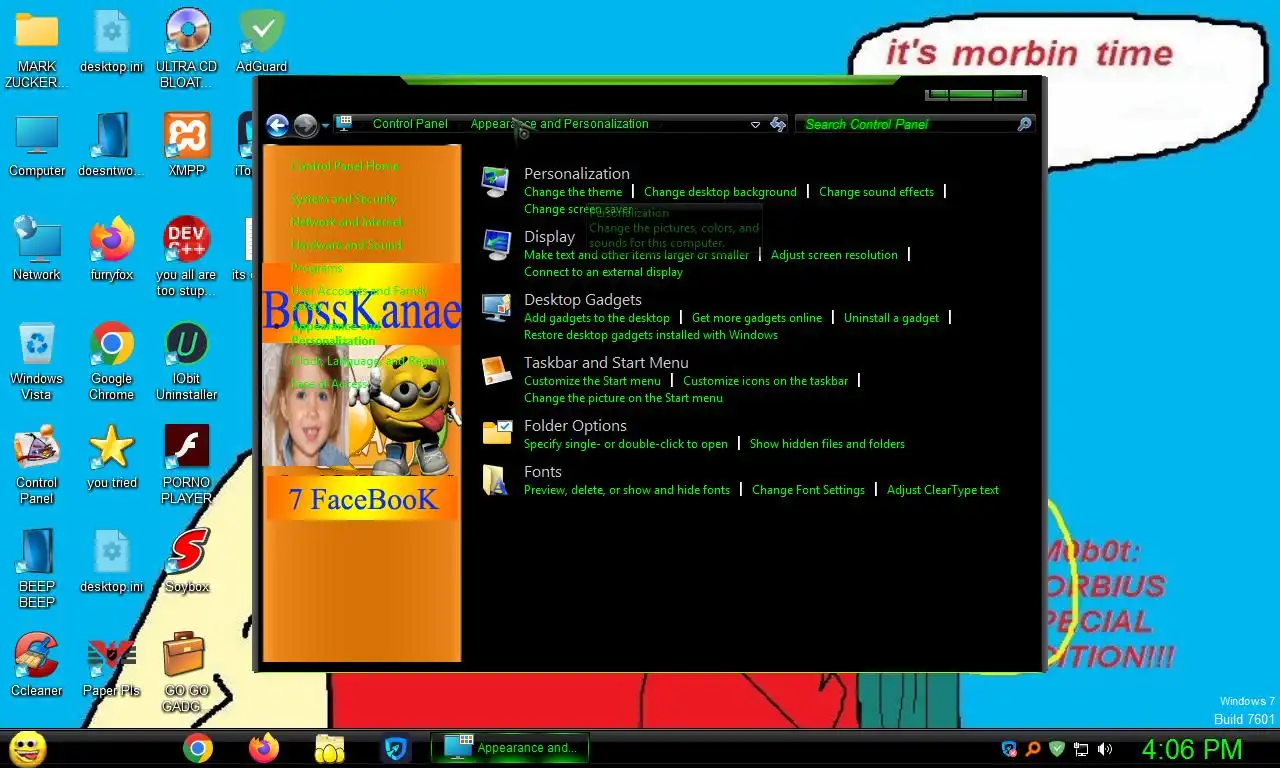Select the furryfox desktop shortcut
Image resolution: width=1280 pixels, height=768 pixels.
[x=112, y=249]
